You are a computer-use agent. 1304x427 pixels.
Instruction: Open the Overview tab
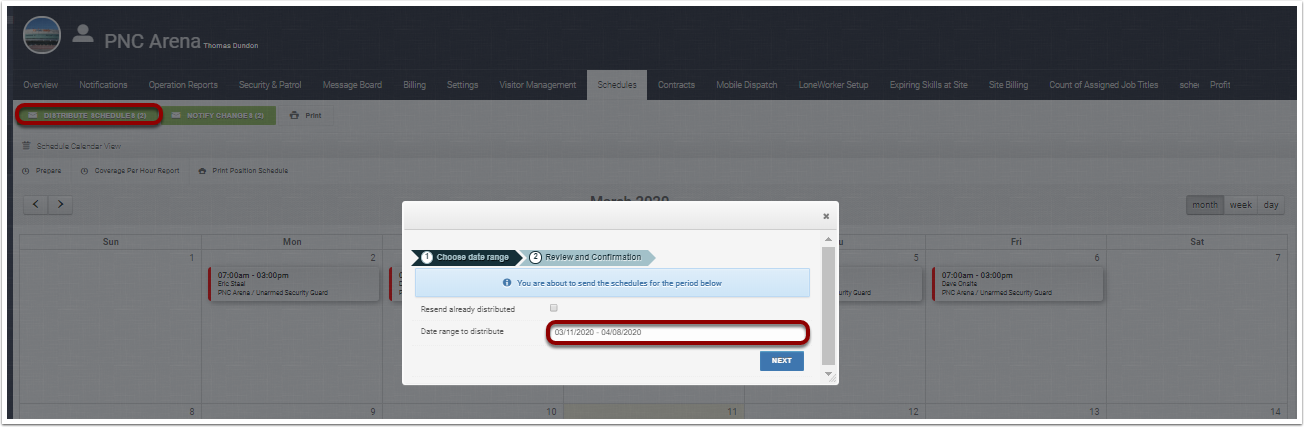(41, 85)
